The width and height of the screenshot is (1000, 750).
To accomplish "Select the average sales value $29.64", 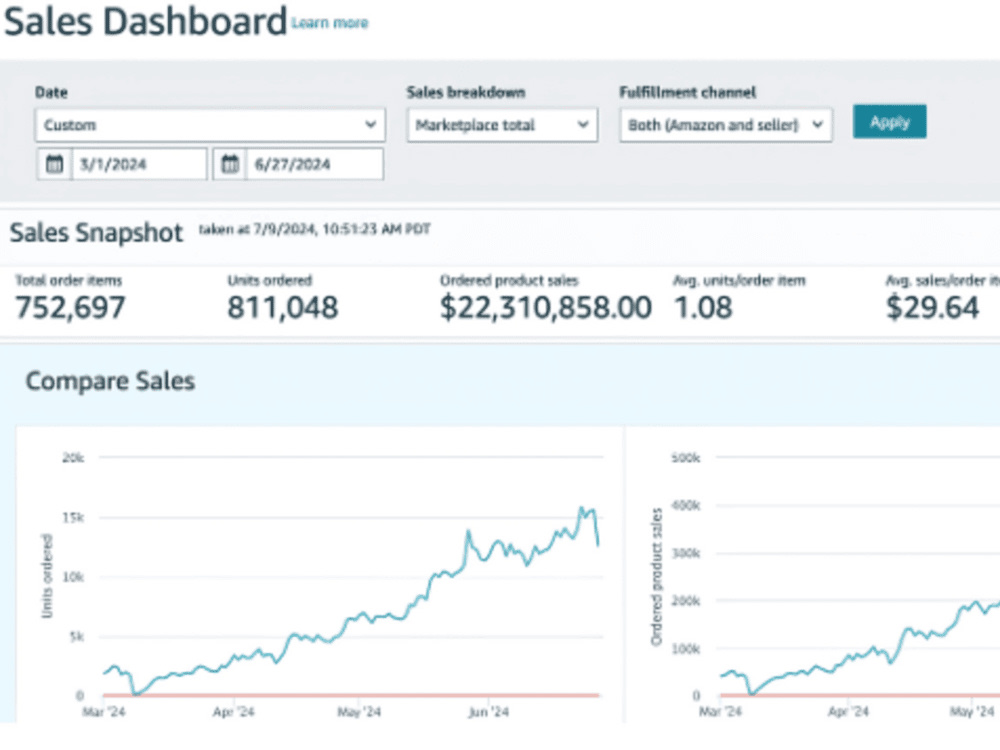I will [932, 307].
